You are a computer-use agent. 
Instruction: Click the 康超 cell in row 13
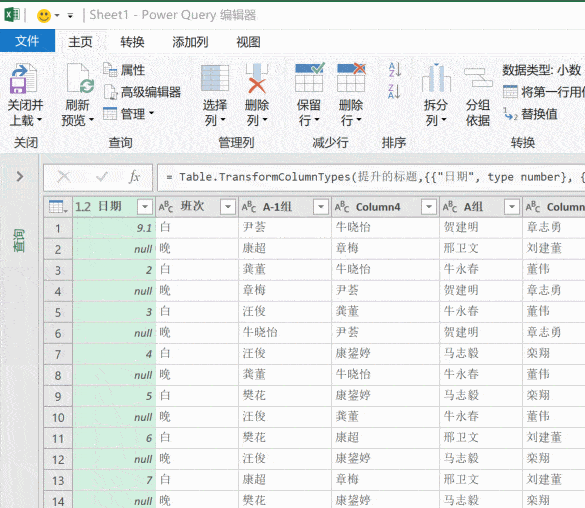click(x=285, y=480)
